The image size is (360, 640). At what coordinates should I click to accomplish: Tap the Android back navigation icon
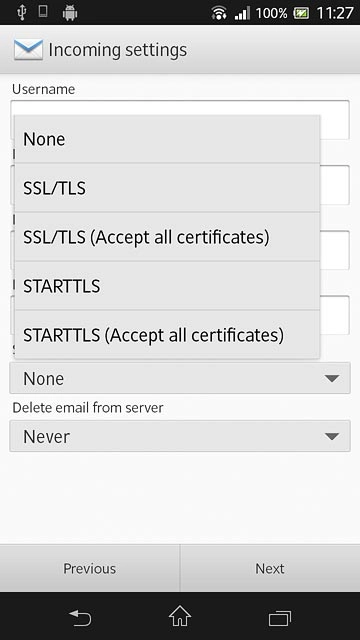80,618
